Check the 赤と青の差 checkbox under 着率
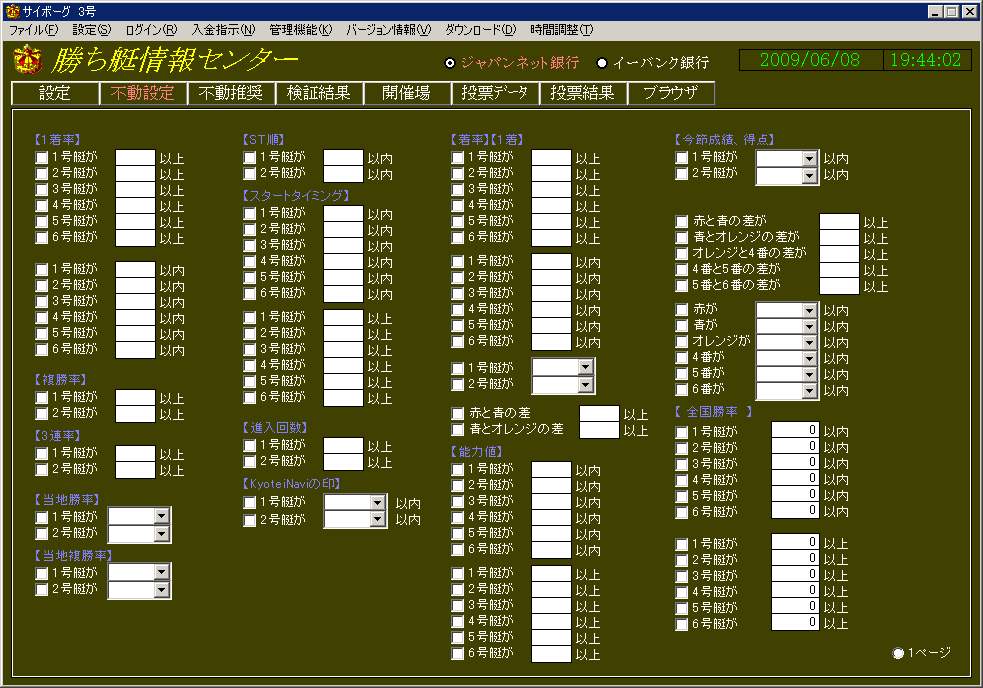Image resolution: width=983 pixels, height=688 pixels. (458, 413)
